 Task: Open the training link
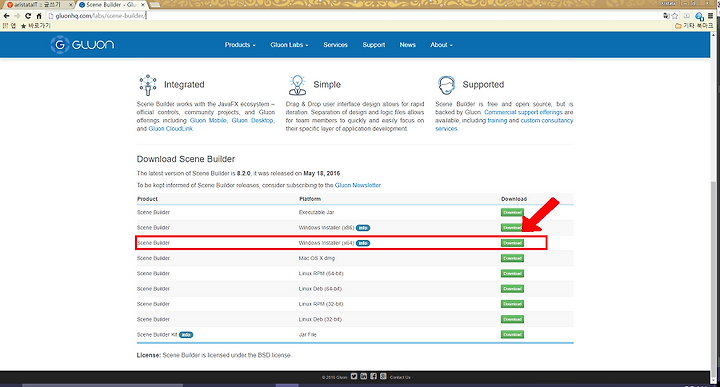[497, 120]
